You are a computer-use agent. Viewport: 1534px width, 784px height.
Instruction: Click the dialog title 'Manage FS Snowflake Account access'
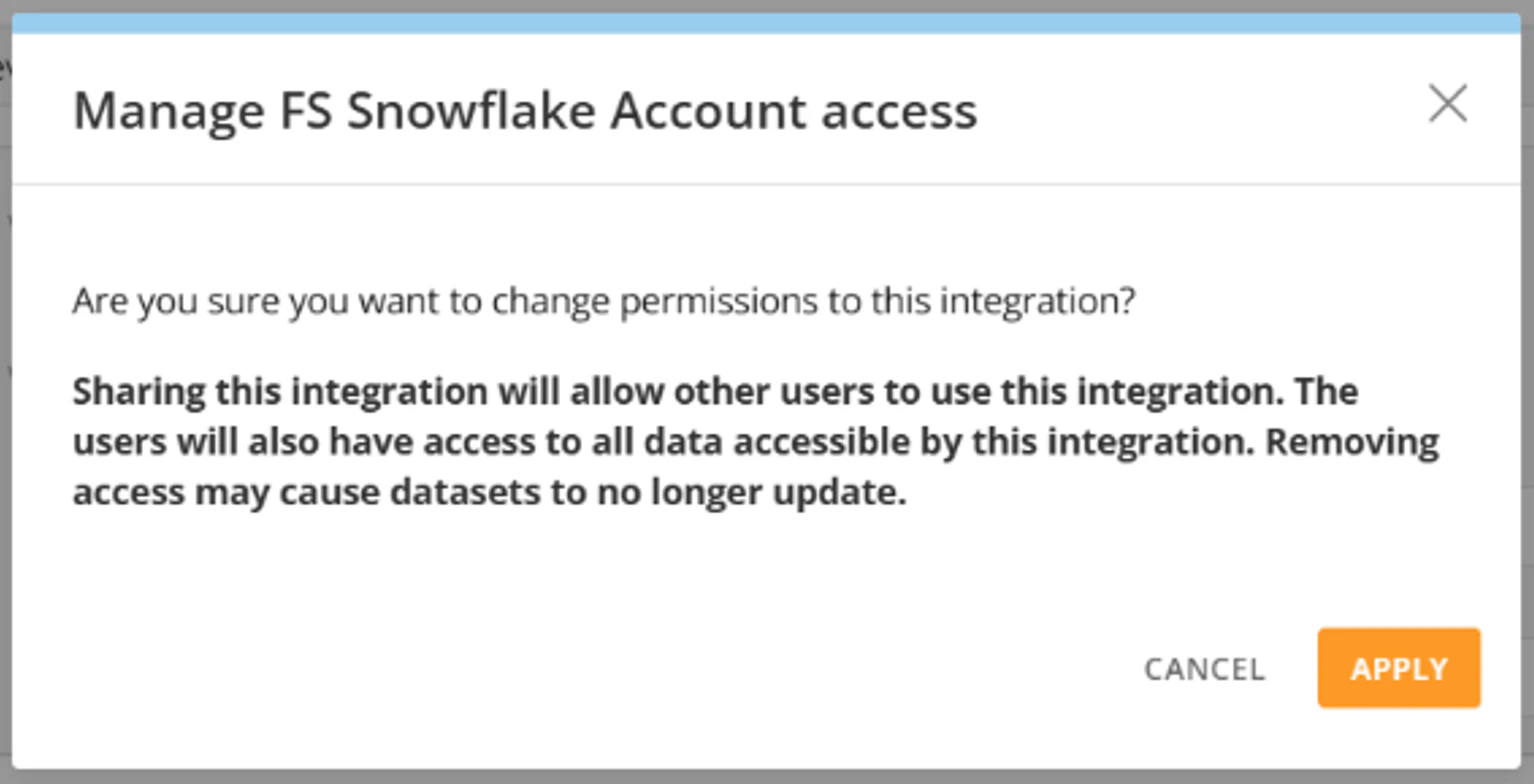pos(525,111)
